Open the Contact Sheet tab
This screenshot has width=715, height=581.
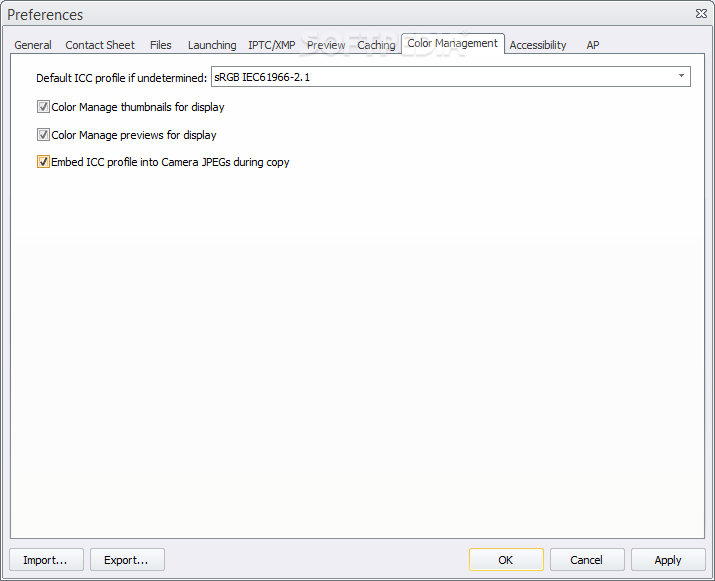tap(100, 45)
